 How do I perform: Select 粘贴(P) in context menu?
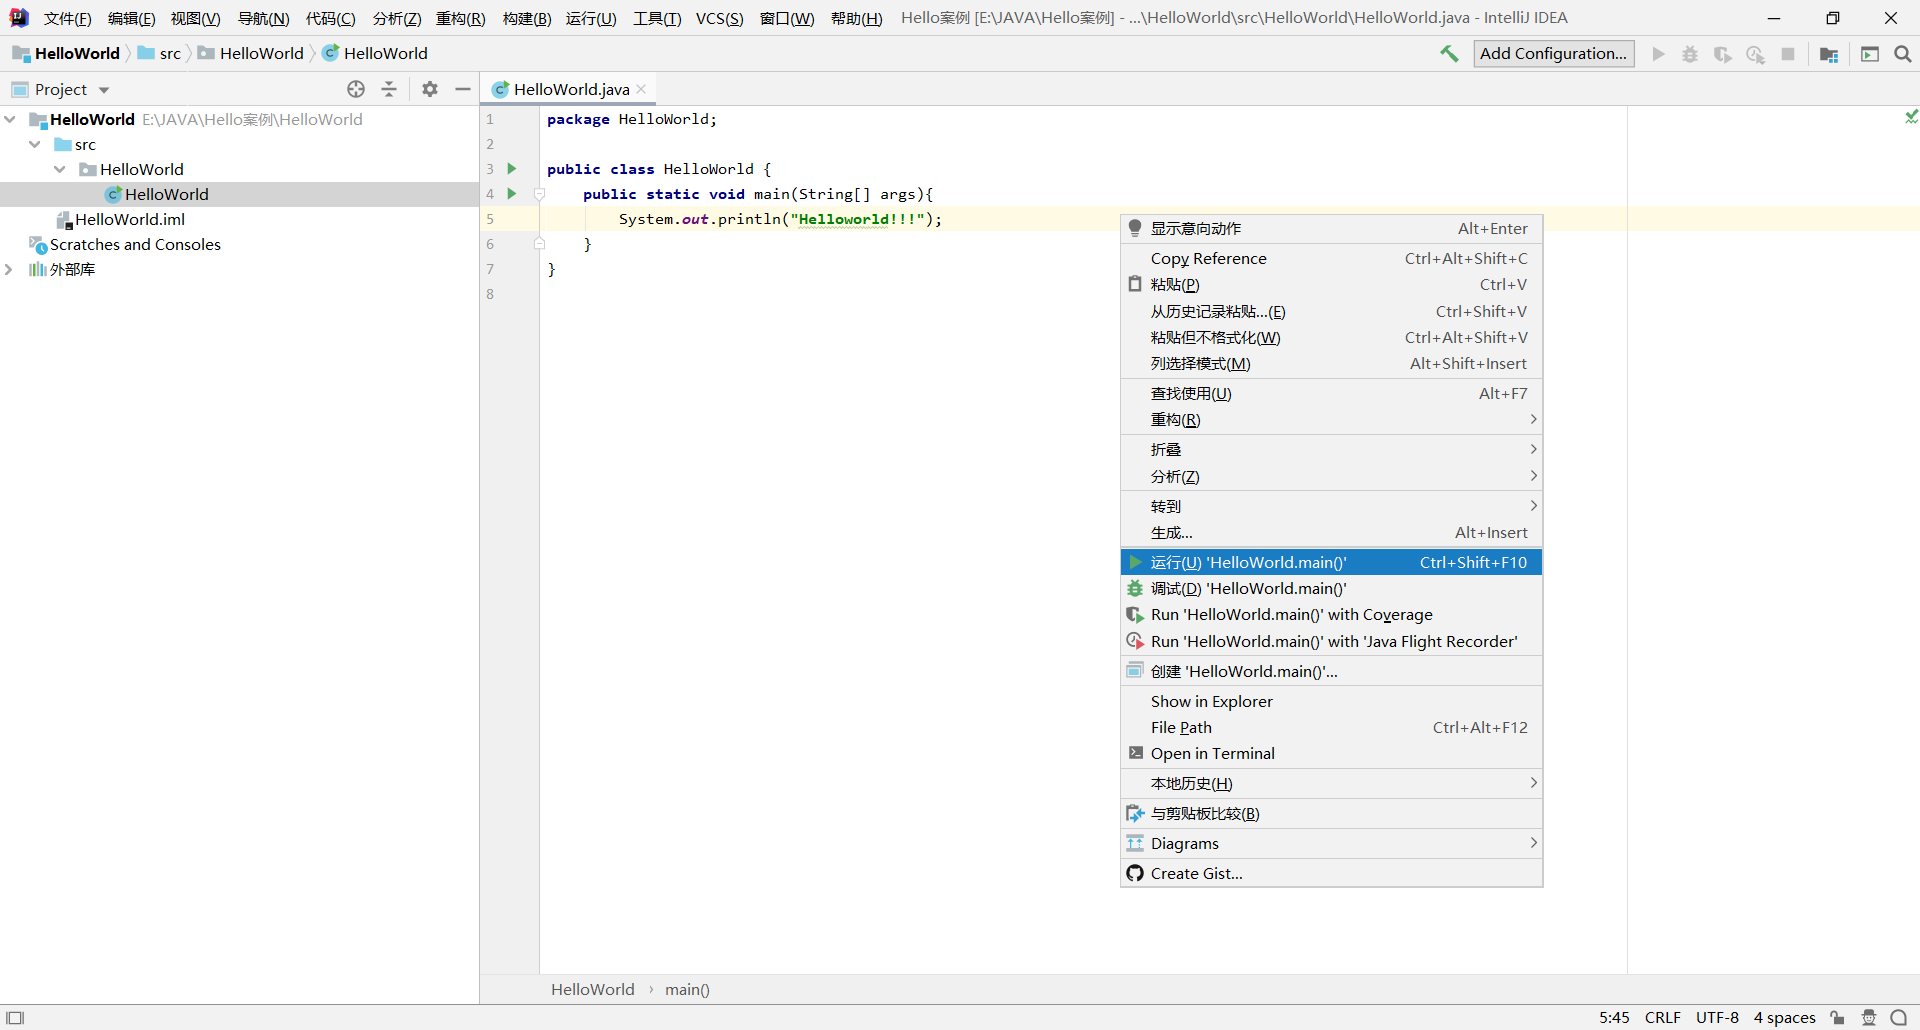(x=1332, y=285)
